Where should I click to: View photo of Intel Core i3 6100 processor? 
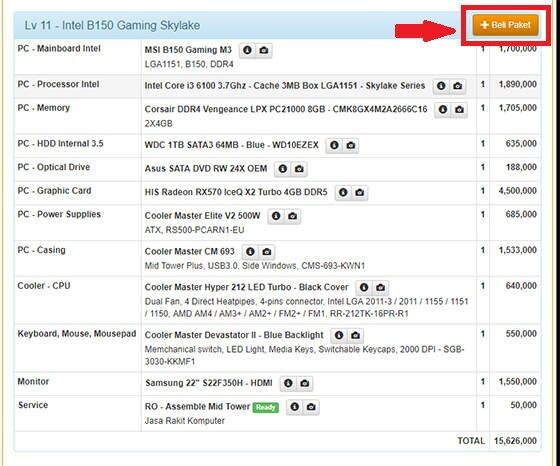point(458,86)
